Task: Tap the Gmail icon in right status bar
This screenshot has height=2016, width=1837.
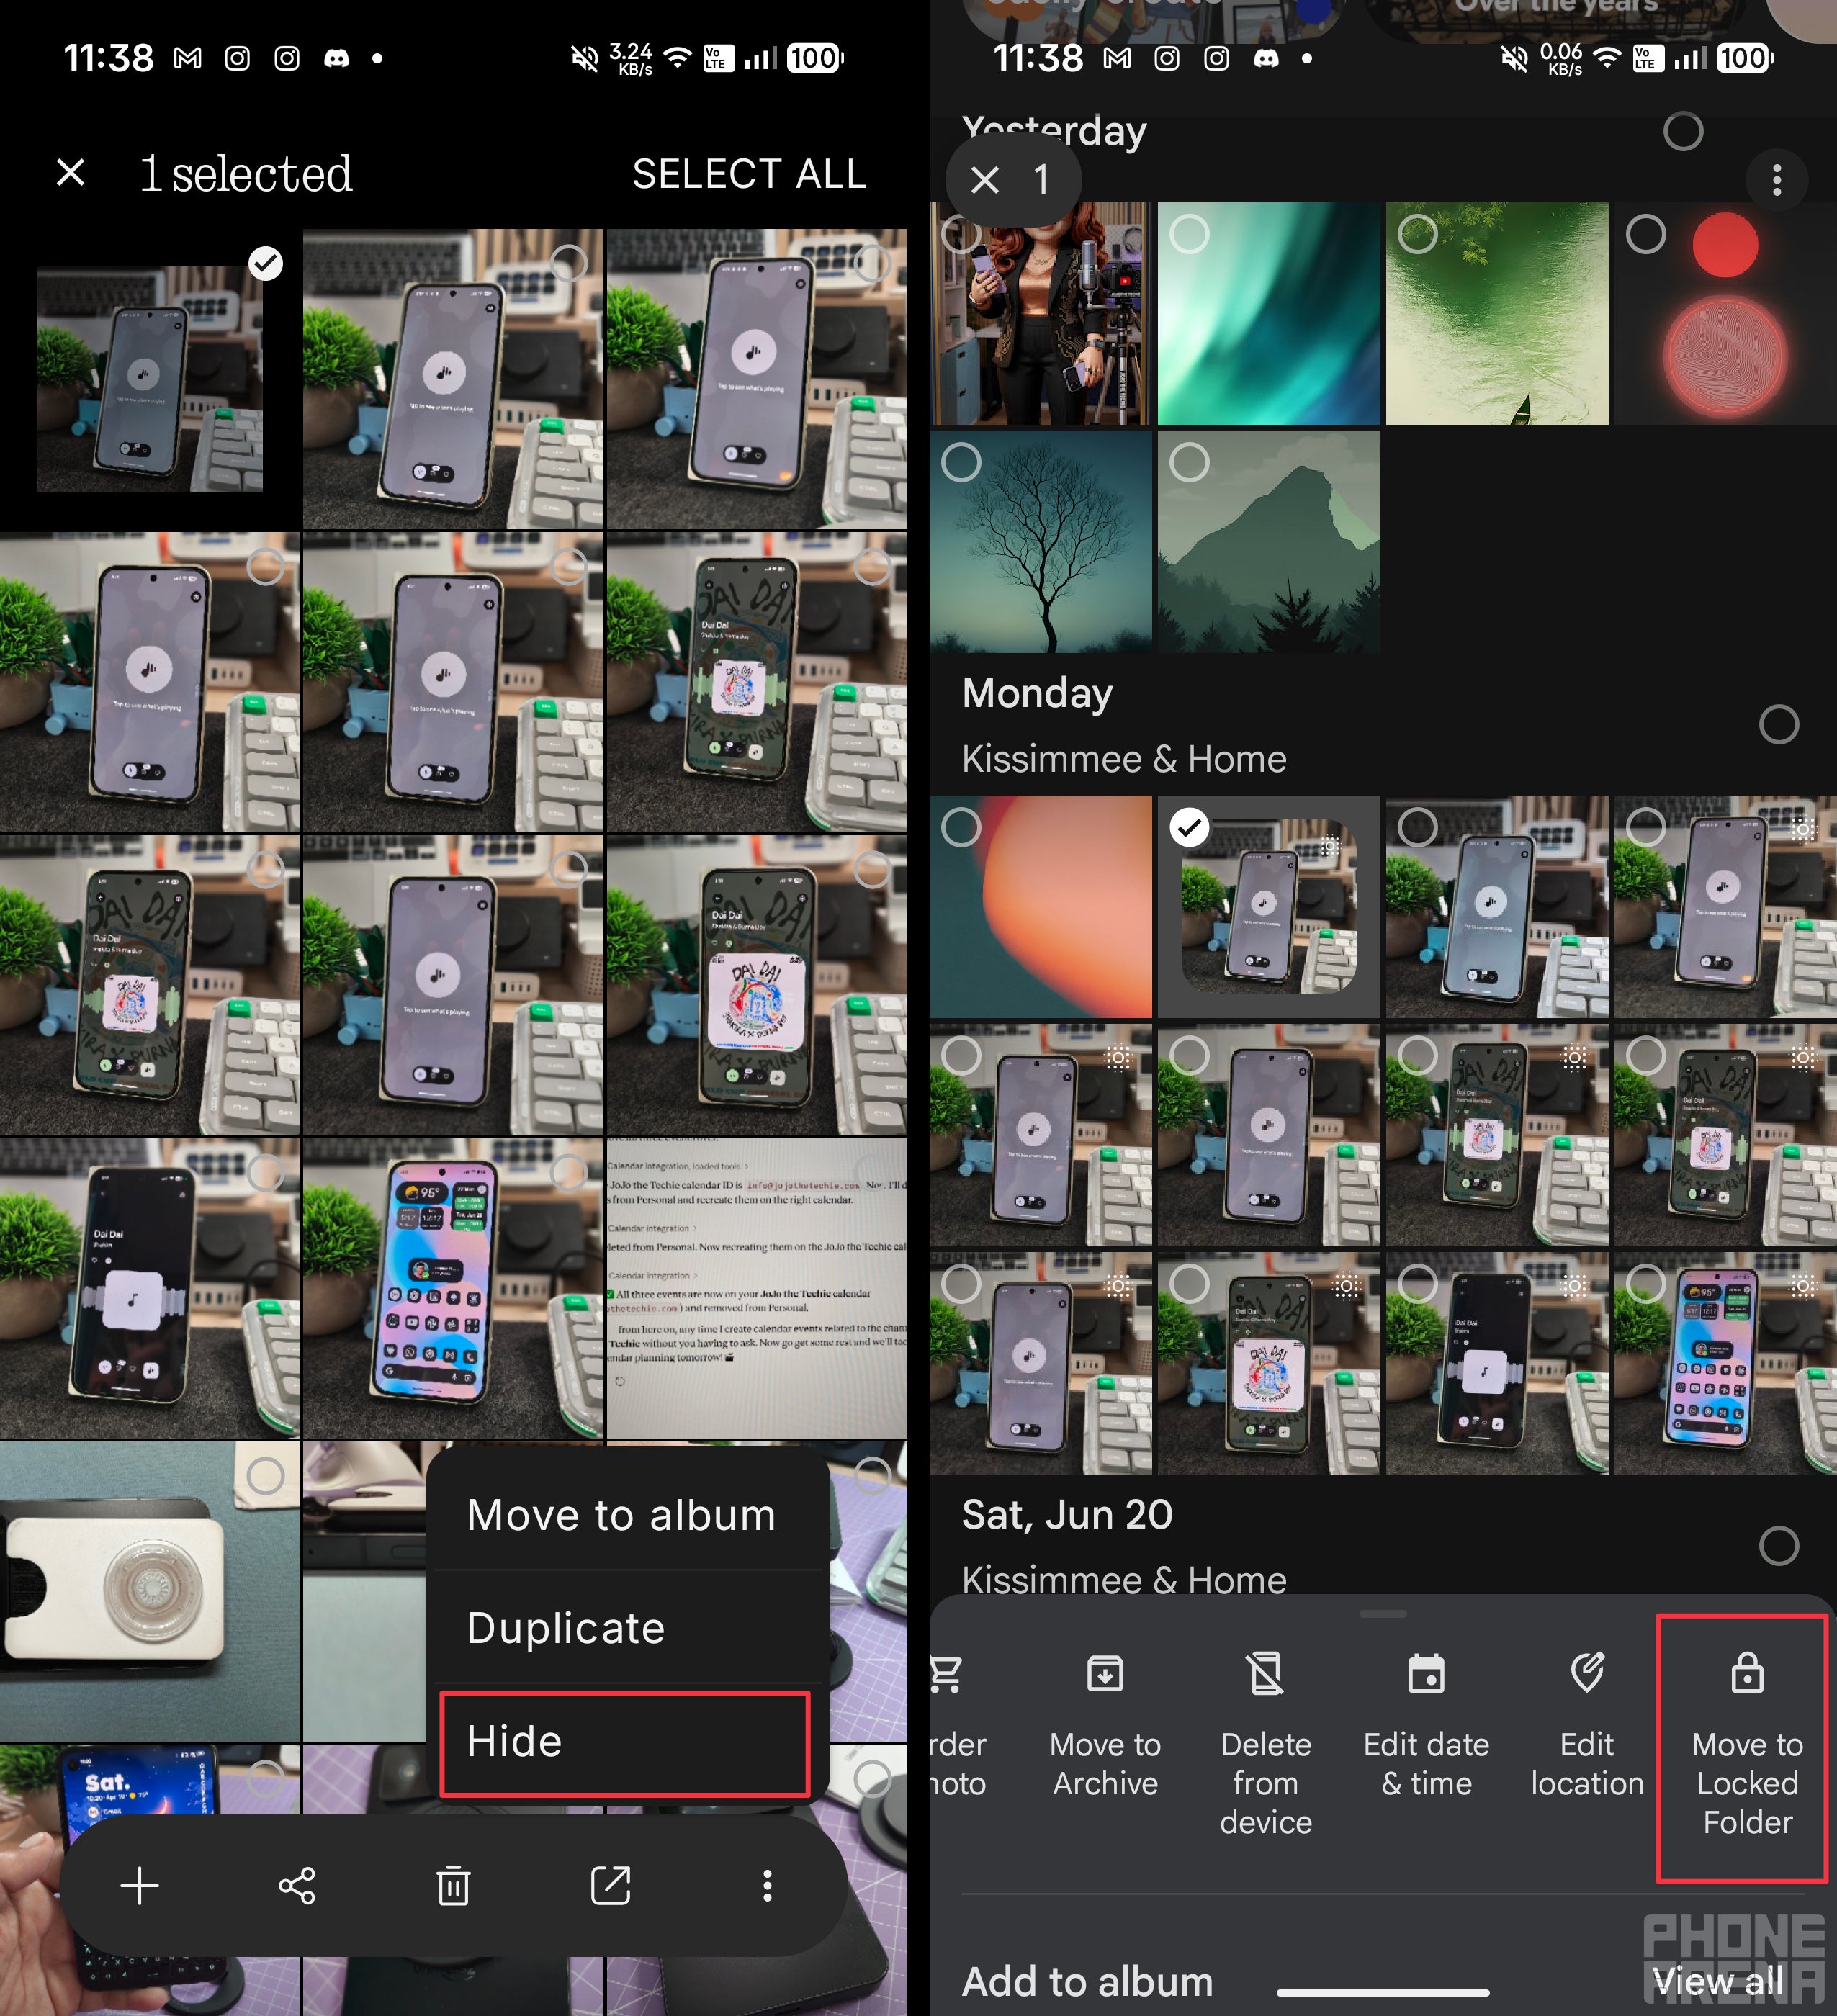Action: (1117, 58)
